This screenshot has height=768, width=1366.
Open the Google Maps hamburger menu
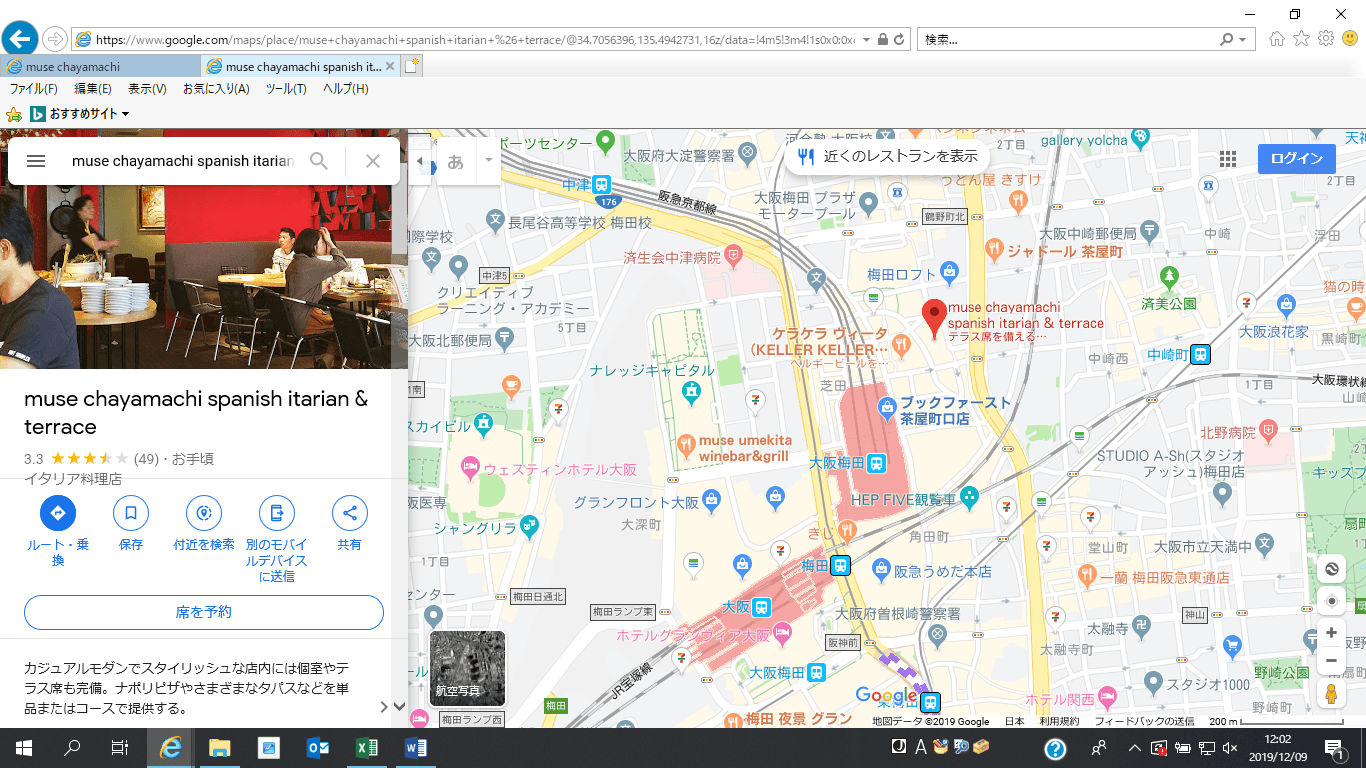36,161
